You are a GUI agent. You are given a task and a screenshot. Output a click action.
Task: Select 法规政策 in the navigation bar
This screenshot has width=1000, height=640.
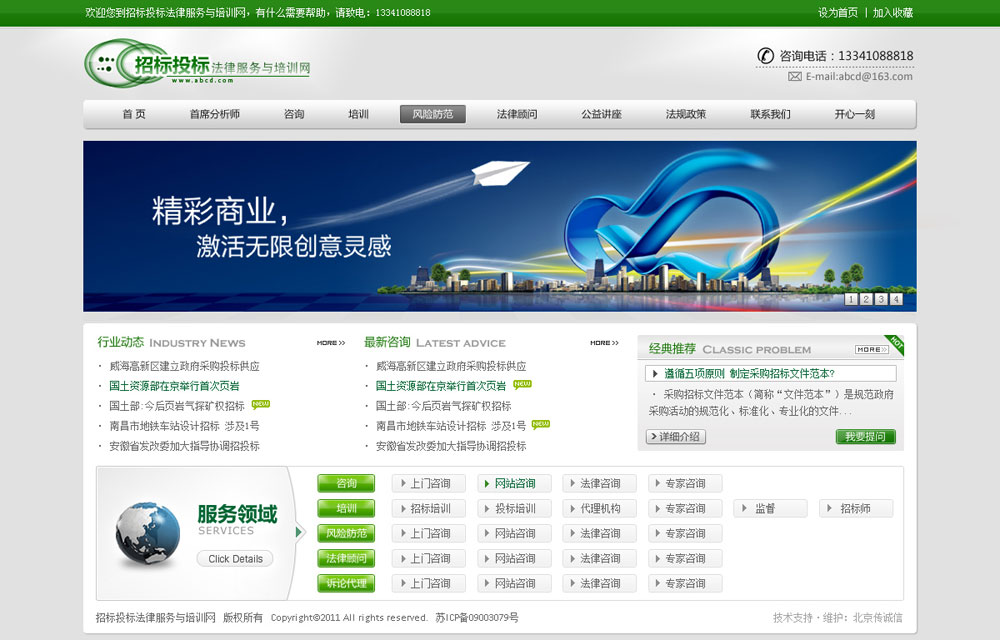tap(686, 114)
